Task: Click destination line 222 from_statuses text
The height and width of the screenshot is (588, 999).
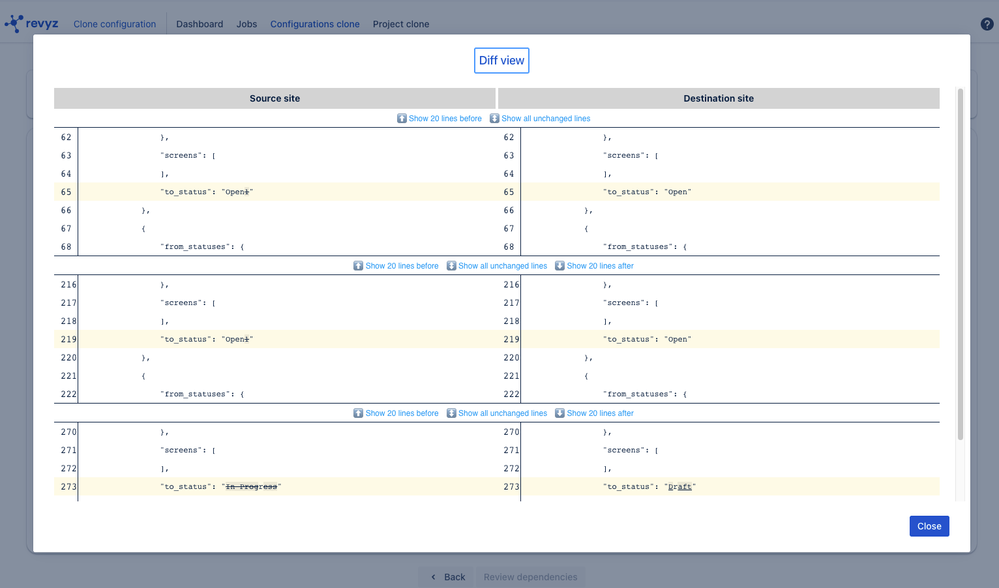Action: point(645,394)
